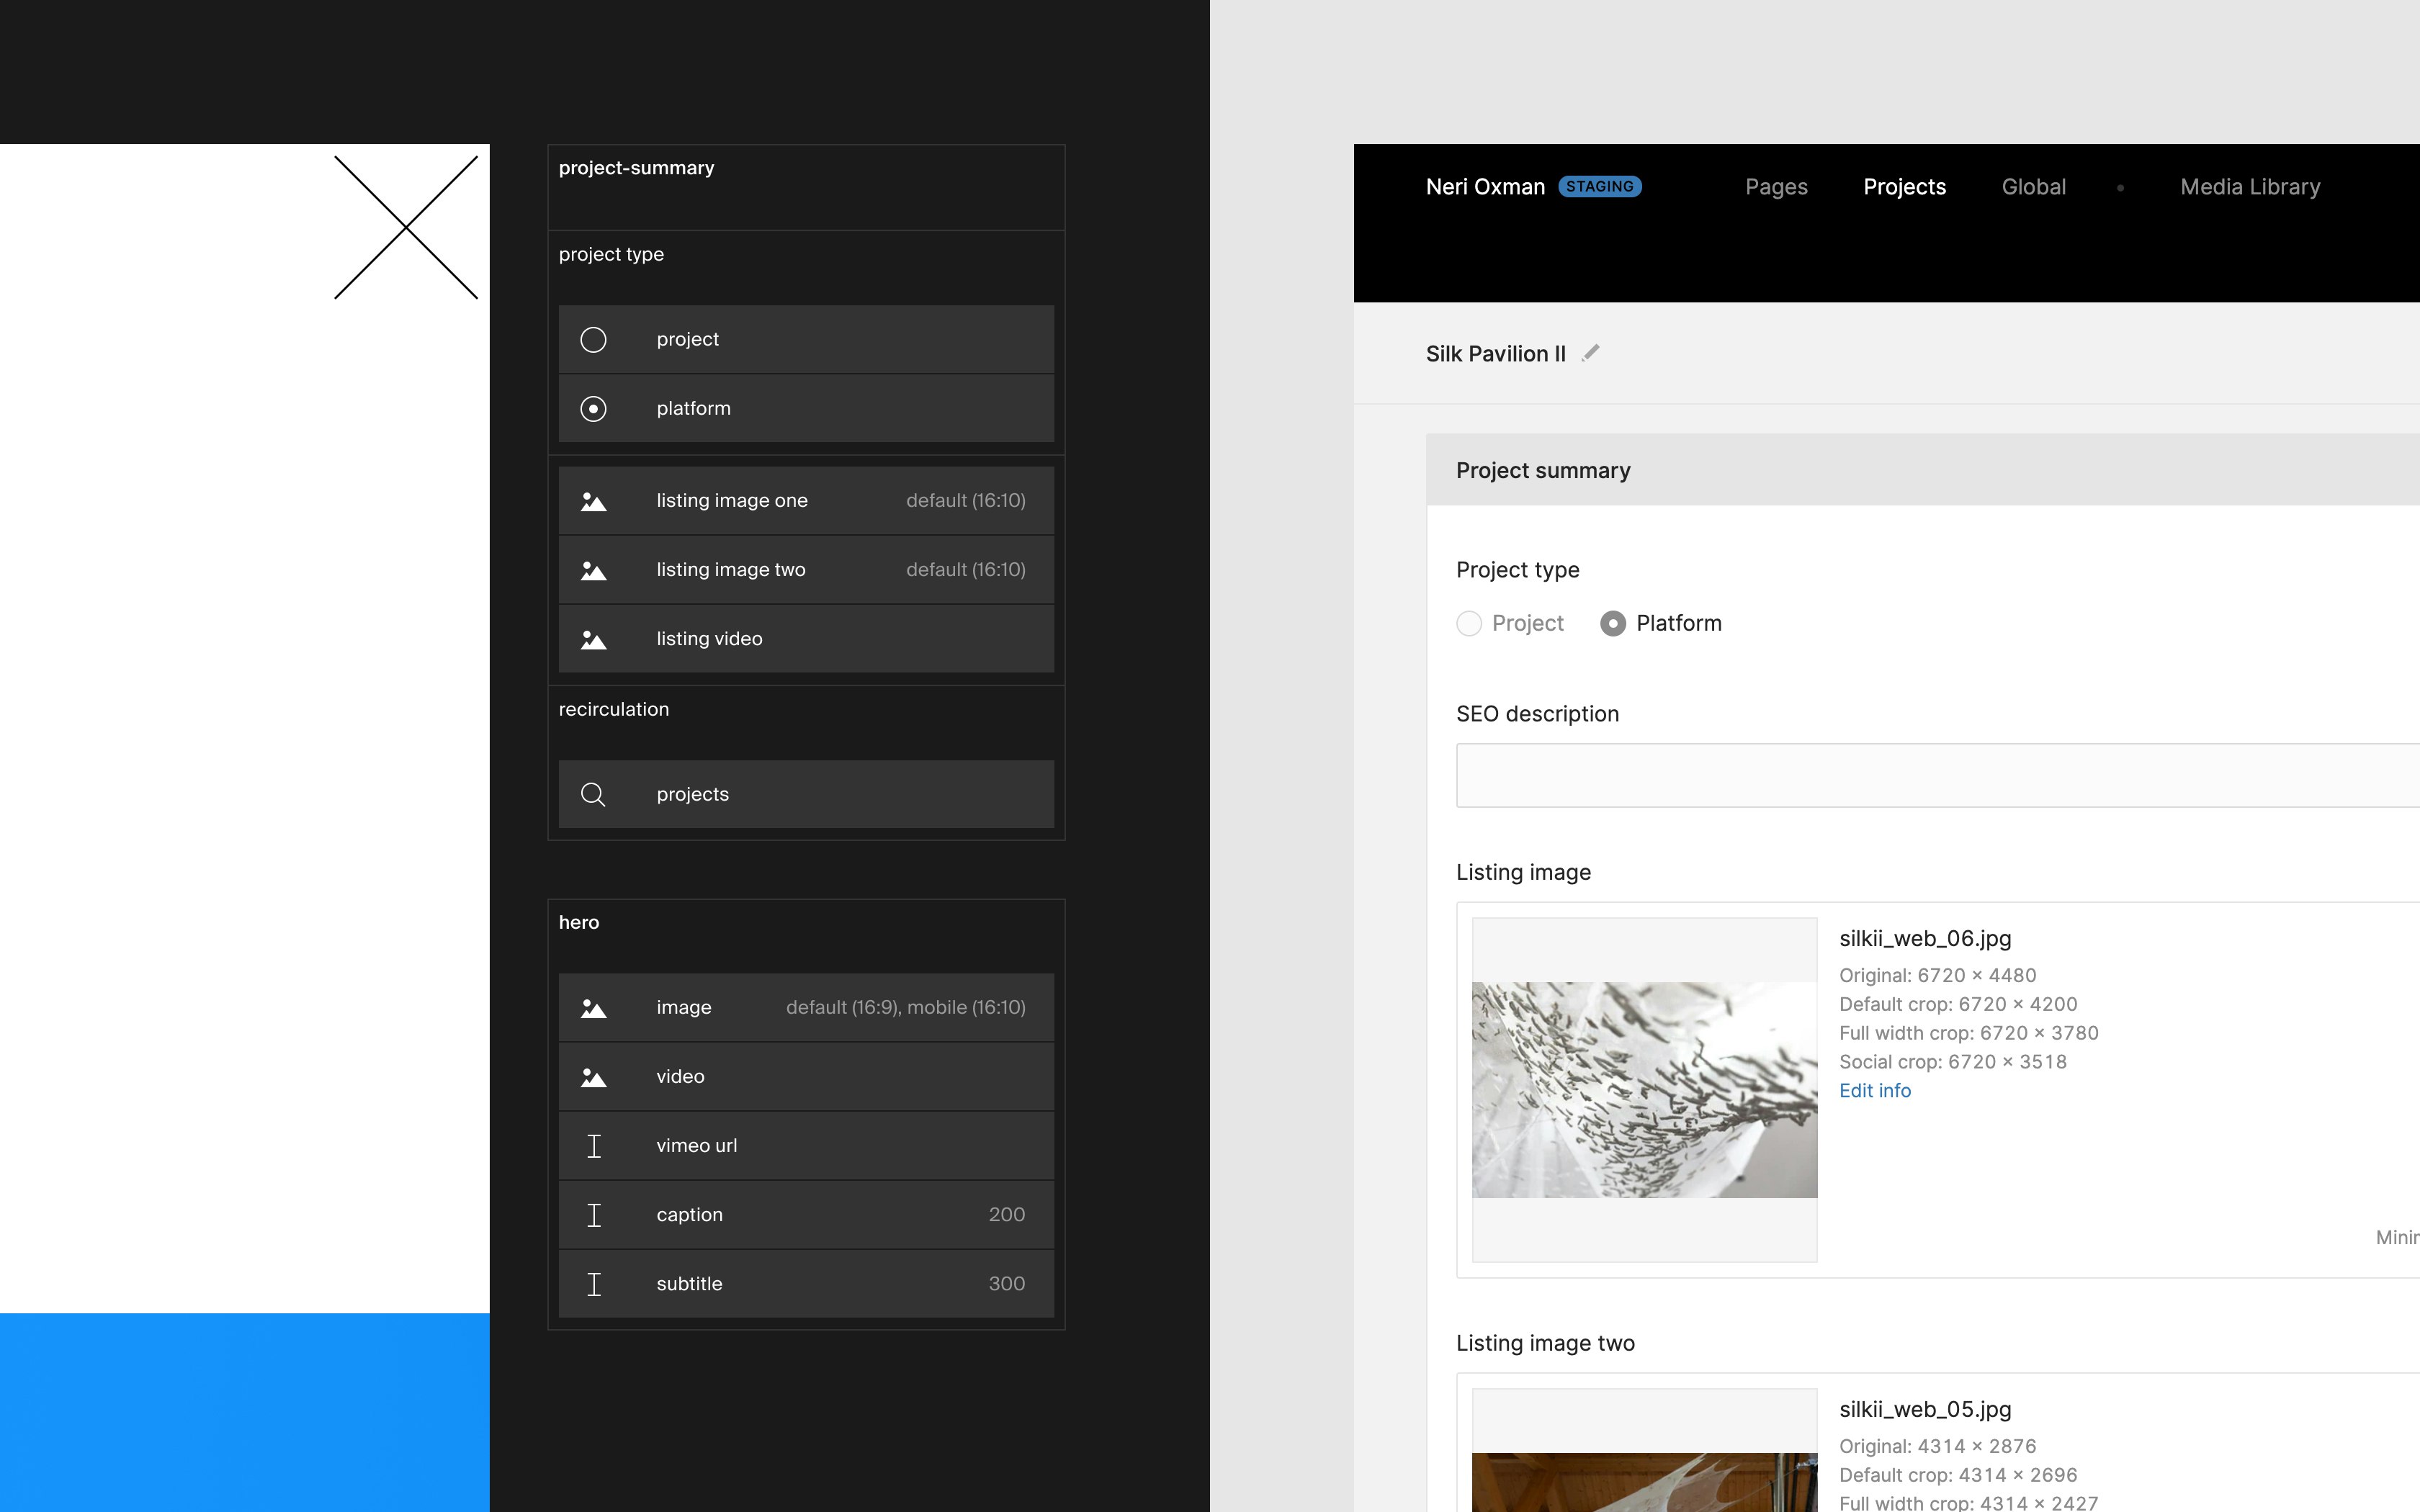Image resolution: width=2420 pixels, height=1512 pixels.
Task: Open the Global navigation item
Action: pos(2033,187)
